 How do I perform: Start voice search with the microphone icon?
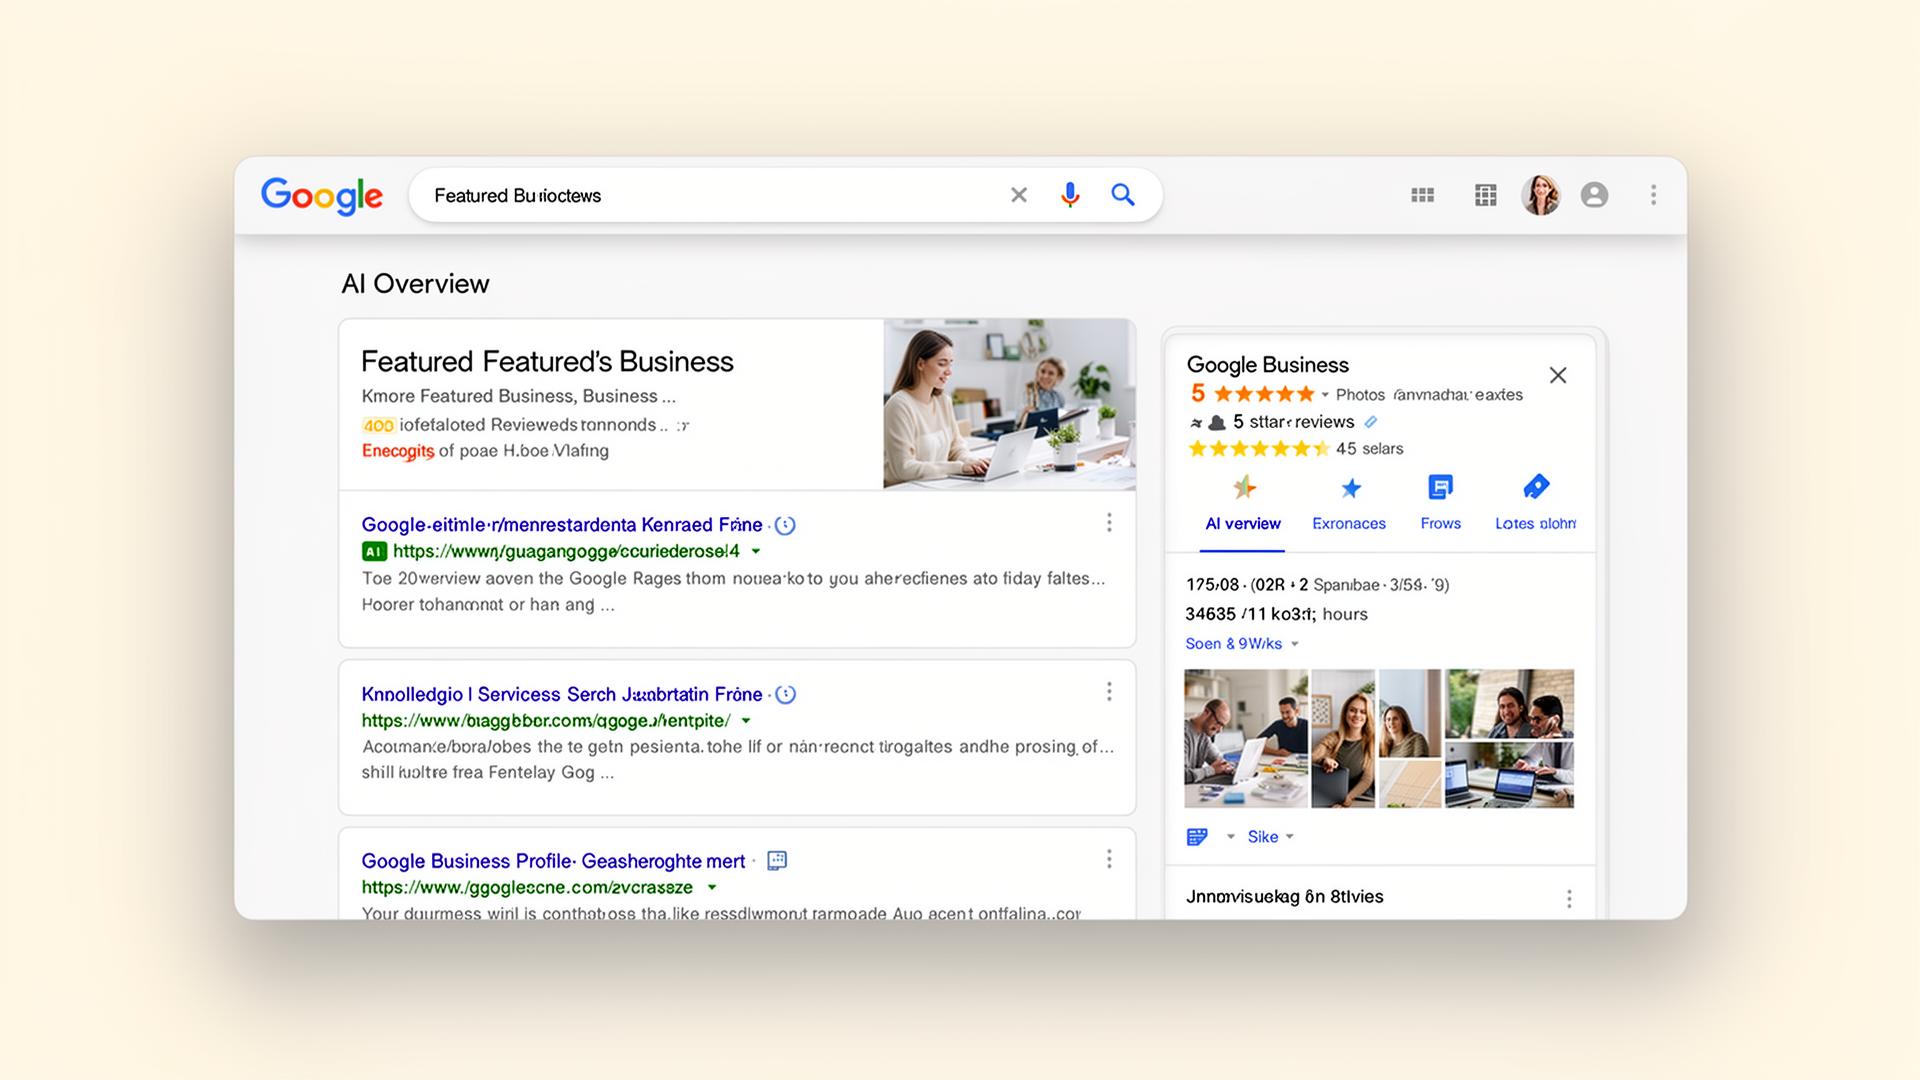(1070, 195)
